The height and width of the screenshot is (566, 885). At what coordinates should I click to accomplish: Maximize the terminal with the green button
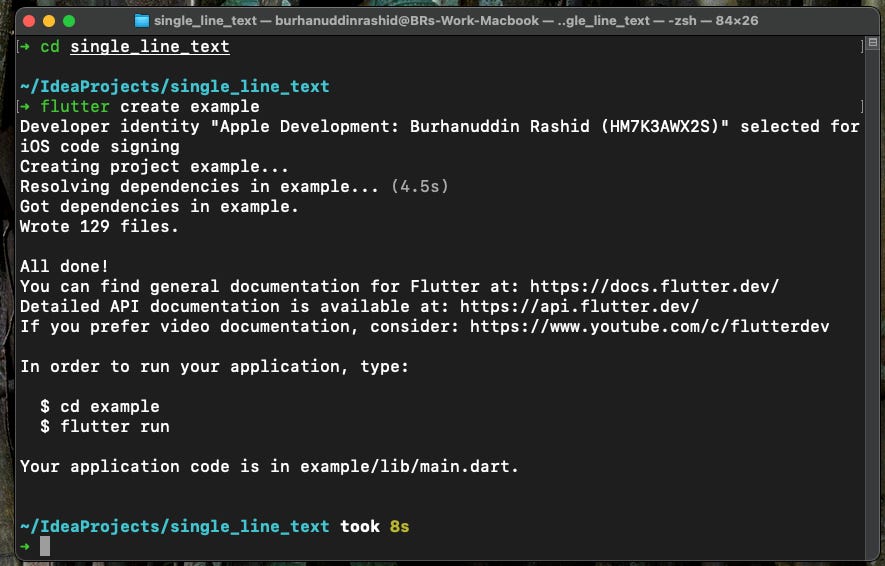69,21
